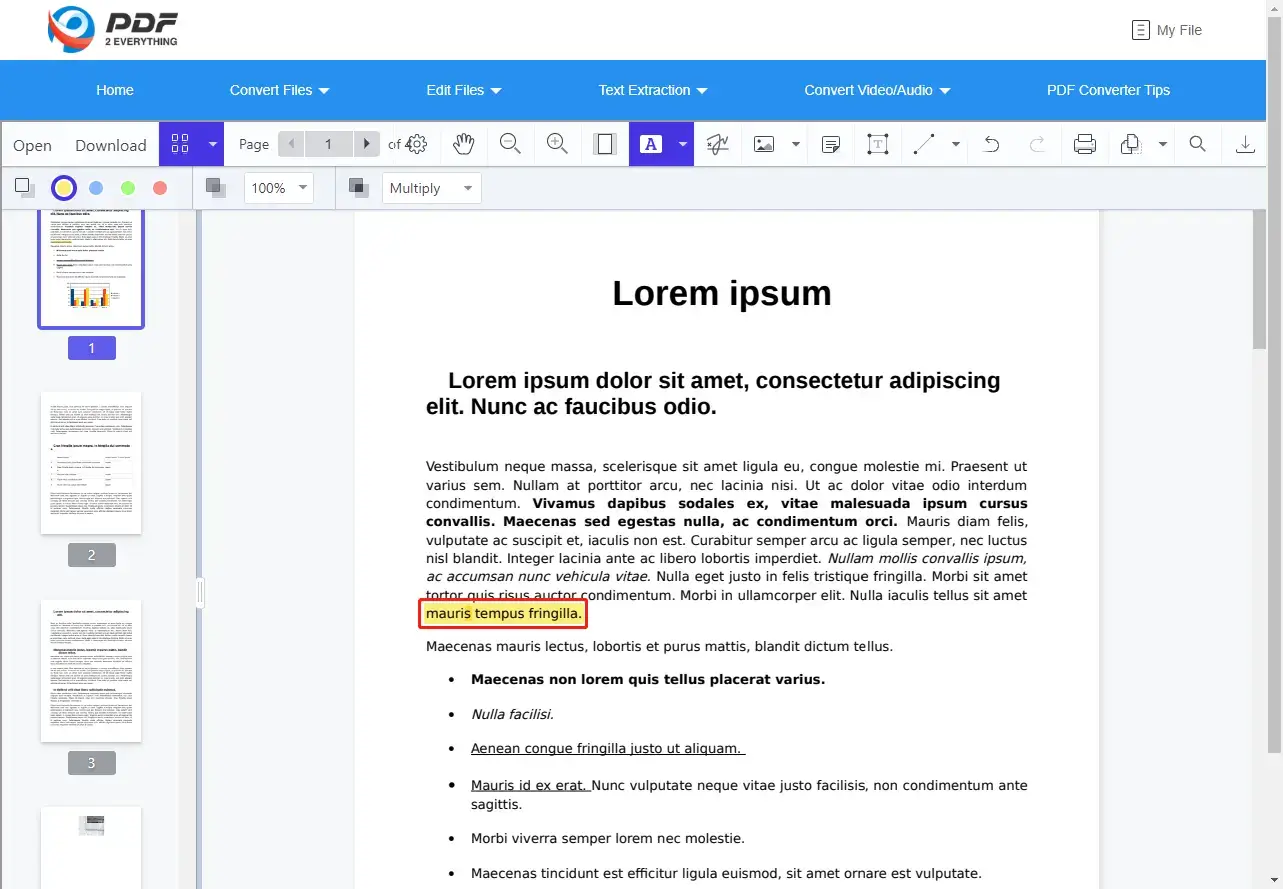Open the signature tool
Viewport: 1283px width, 889px height.
[x=717, y=144]
